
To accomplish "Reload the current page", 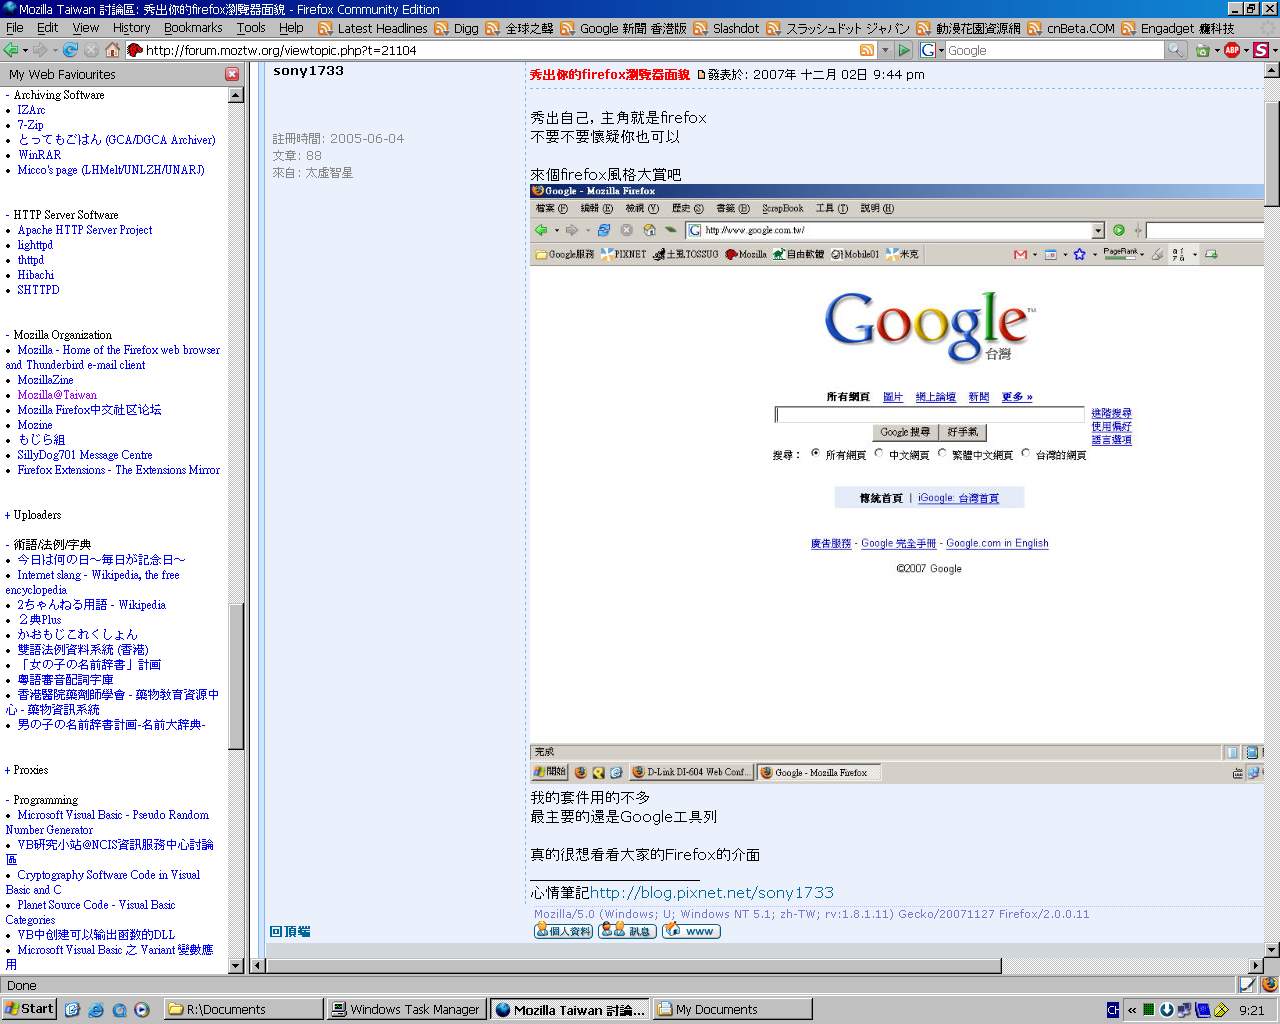I will [x=70, y=50].
